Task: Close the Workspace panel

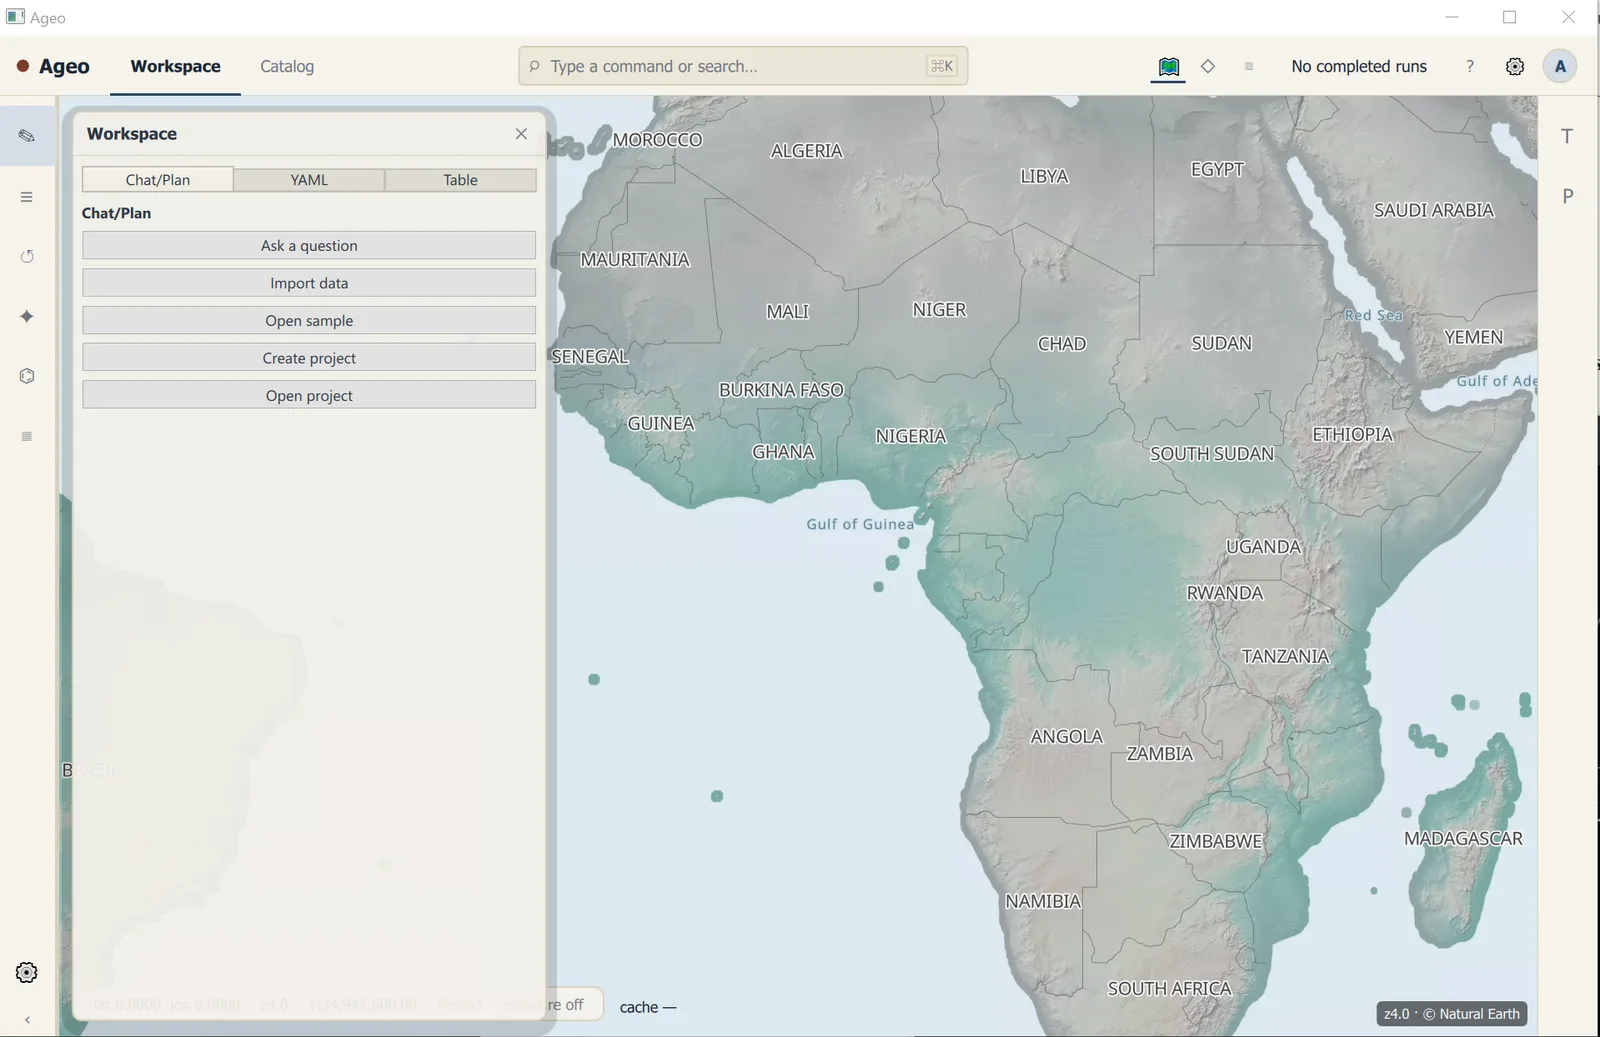Action: [521, 133]
